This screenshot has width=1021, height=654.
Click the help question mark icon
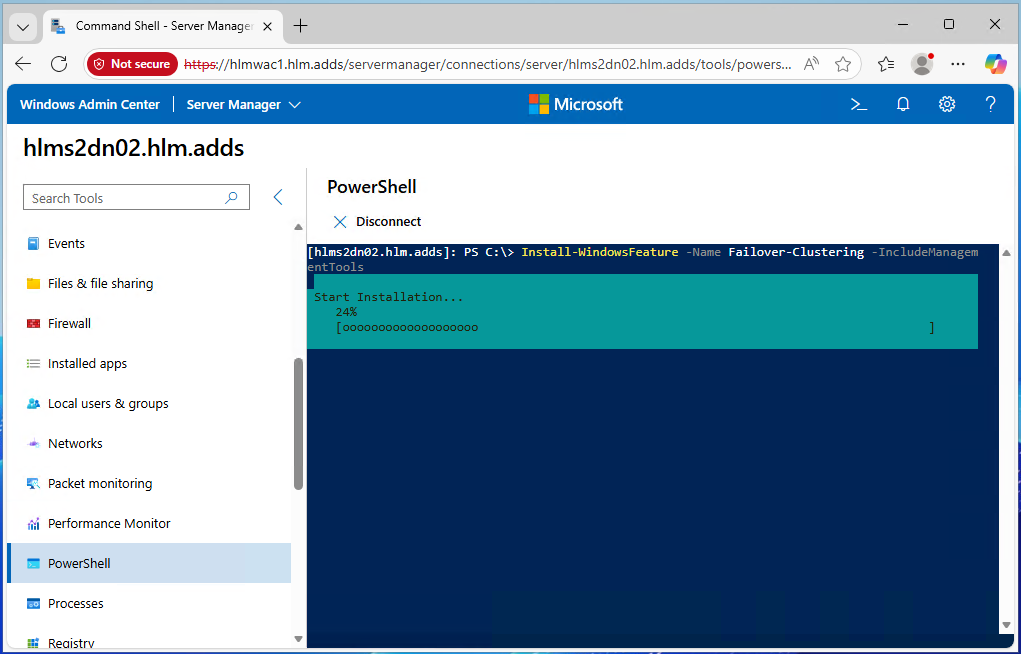click(990, 104)
